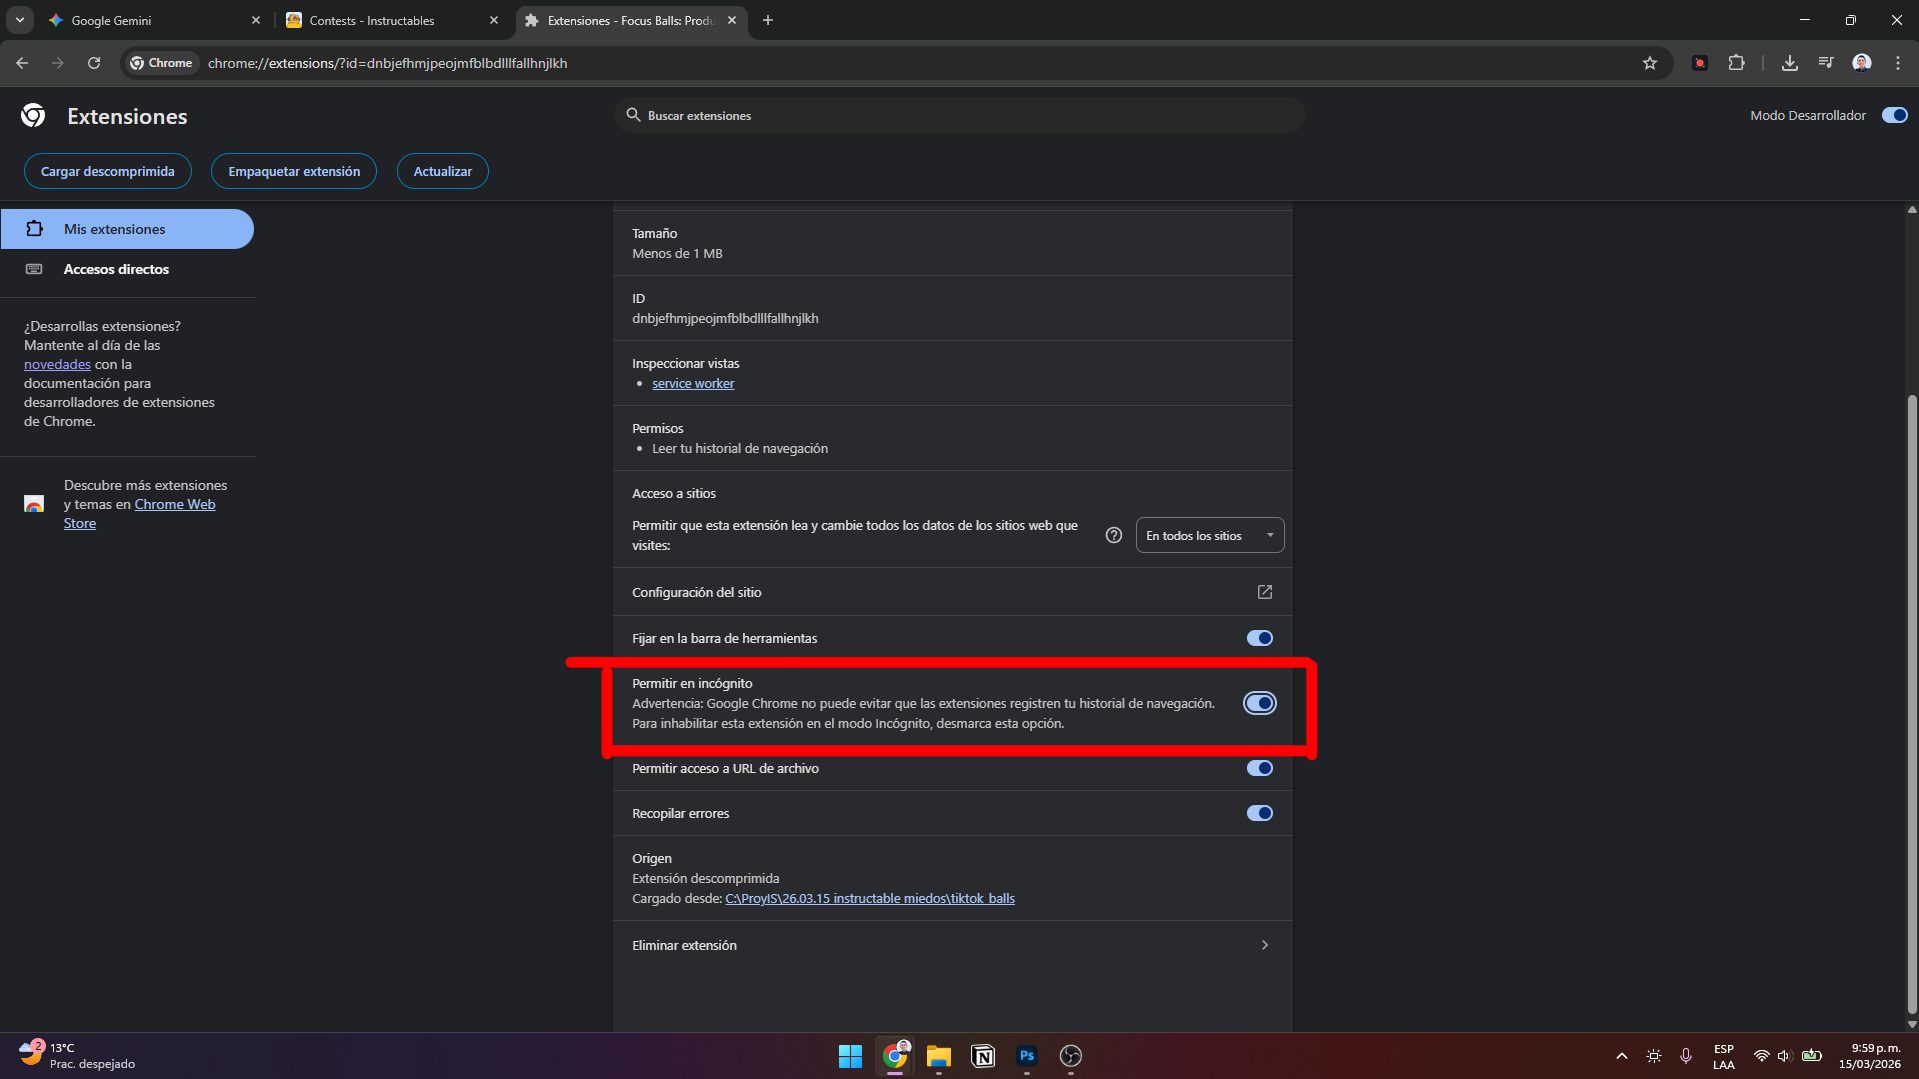Open a new tab with the plus button

click(768, 20)
